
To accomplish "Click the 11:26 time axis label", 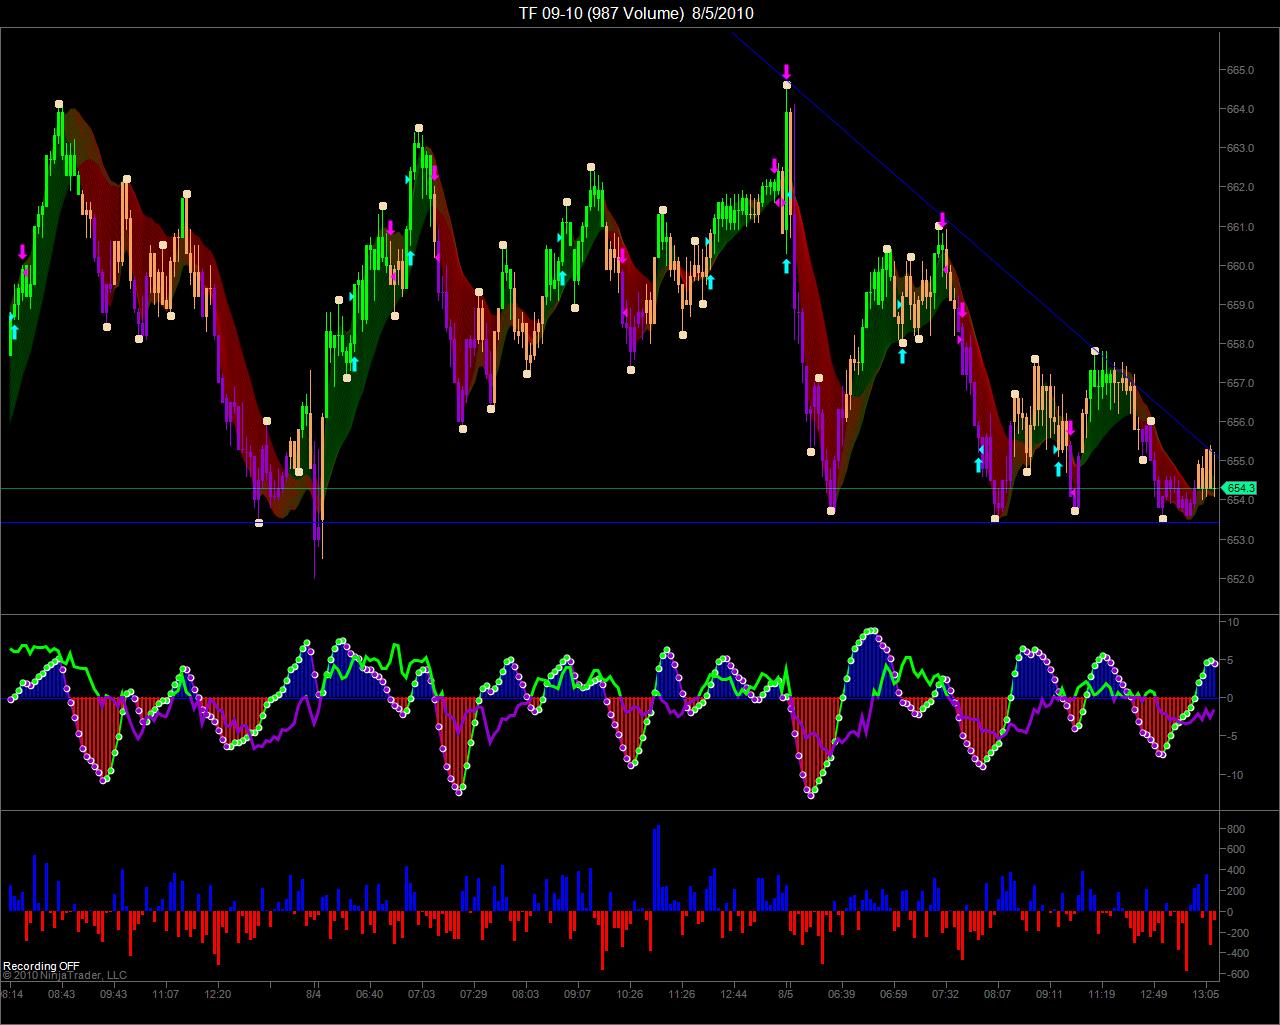I will coord(681,995).
